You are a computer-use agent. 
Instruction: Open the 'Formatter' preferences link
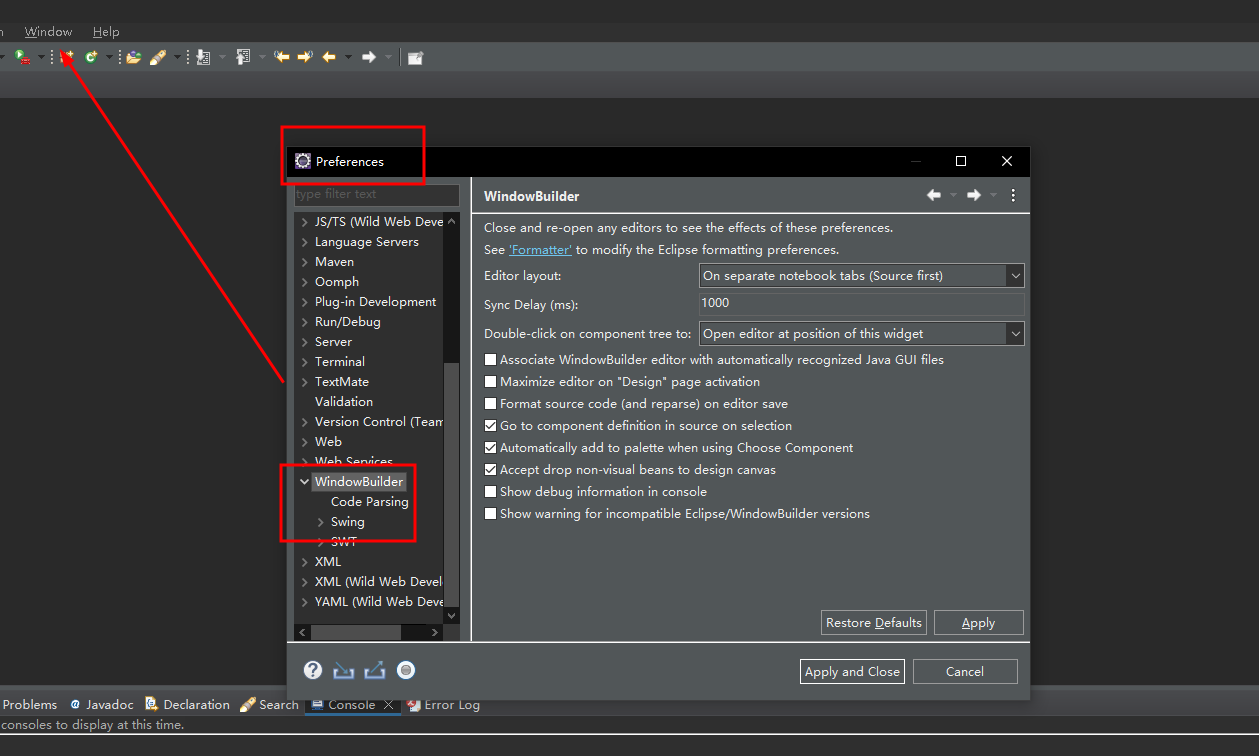click(540, 249)
